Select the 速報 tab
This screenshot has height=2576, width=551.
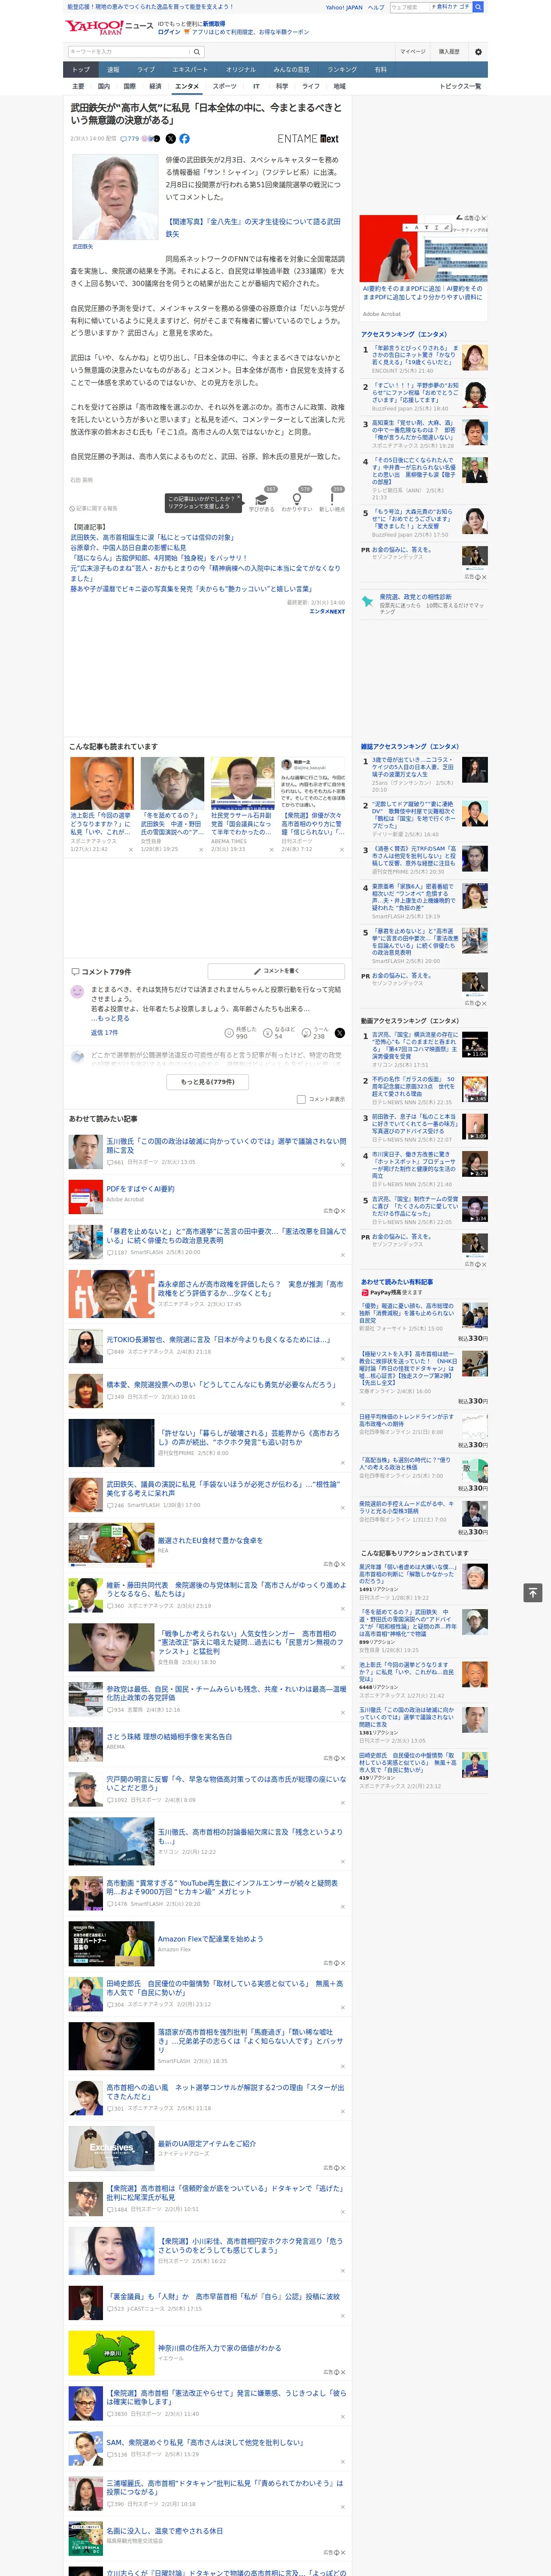tap(113, 70)
